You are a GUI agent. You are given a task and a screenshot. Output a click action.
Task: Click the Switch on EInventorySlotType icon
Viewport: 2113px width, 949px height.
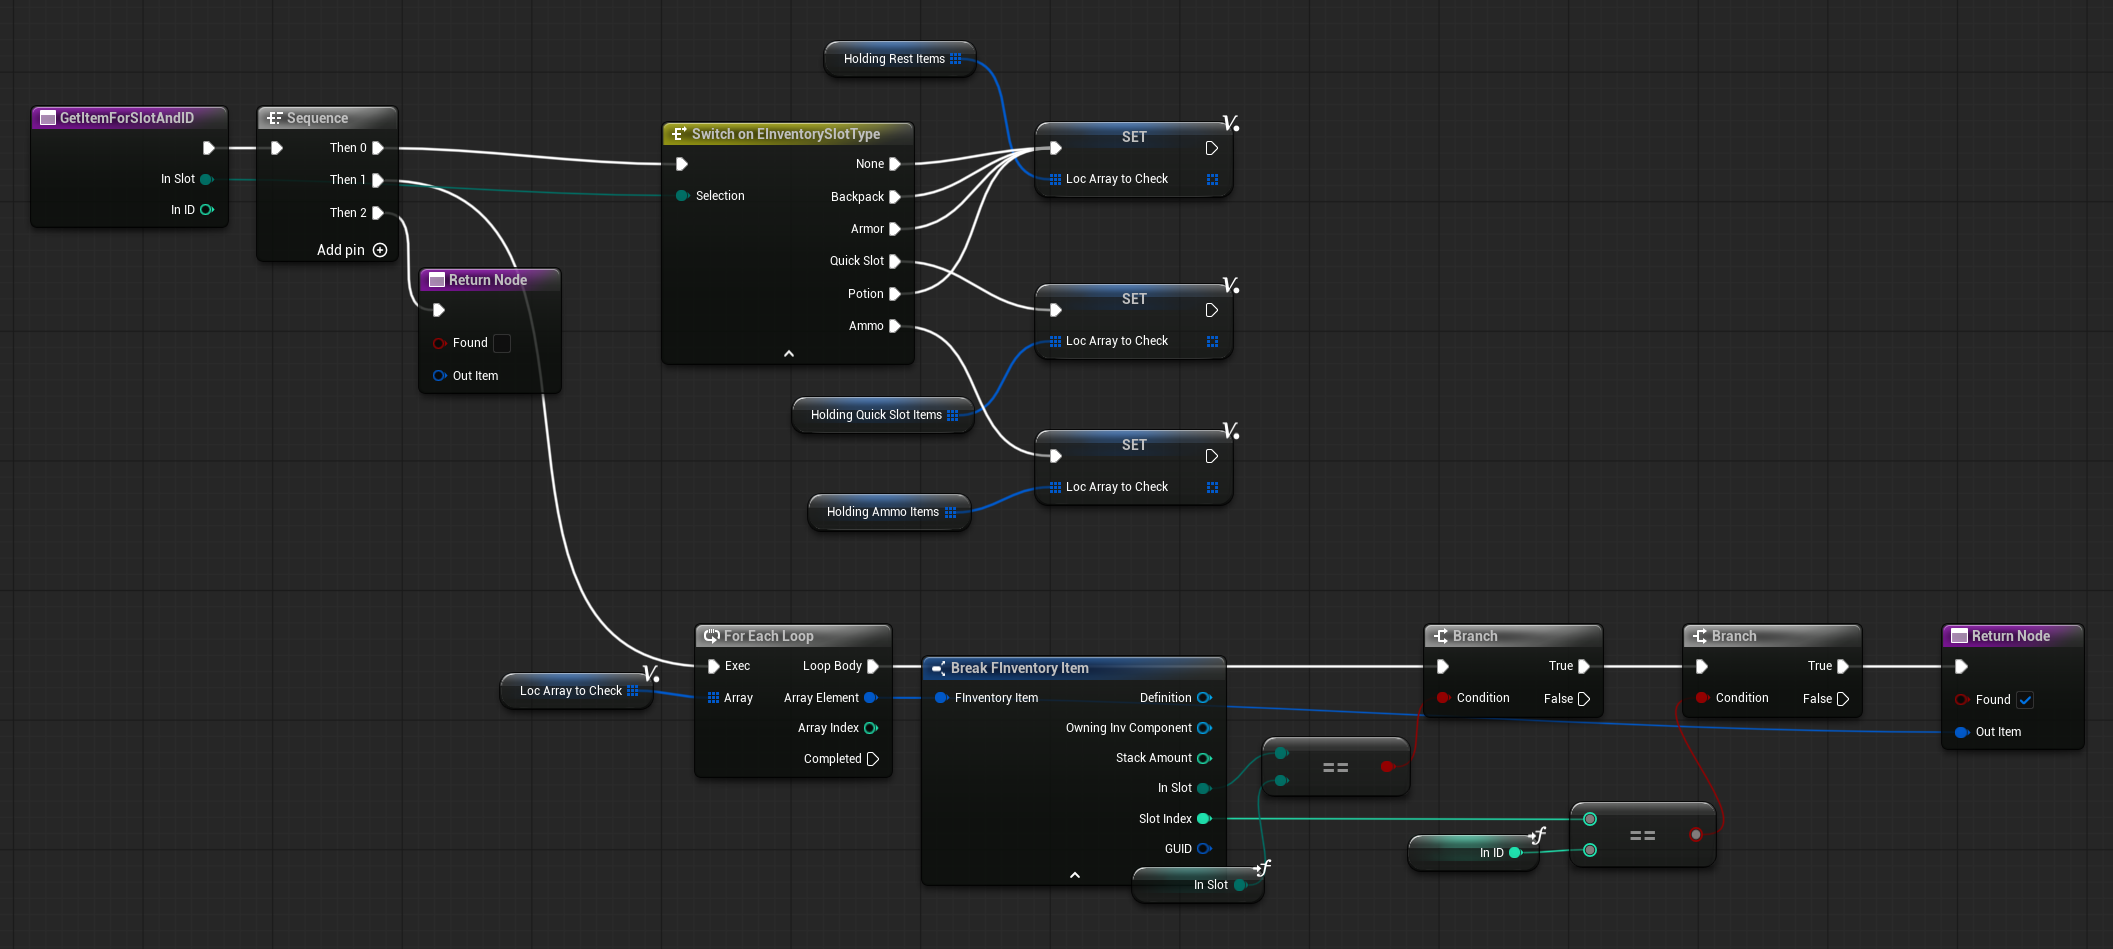coord(679,134)
